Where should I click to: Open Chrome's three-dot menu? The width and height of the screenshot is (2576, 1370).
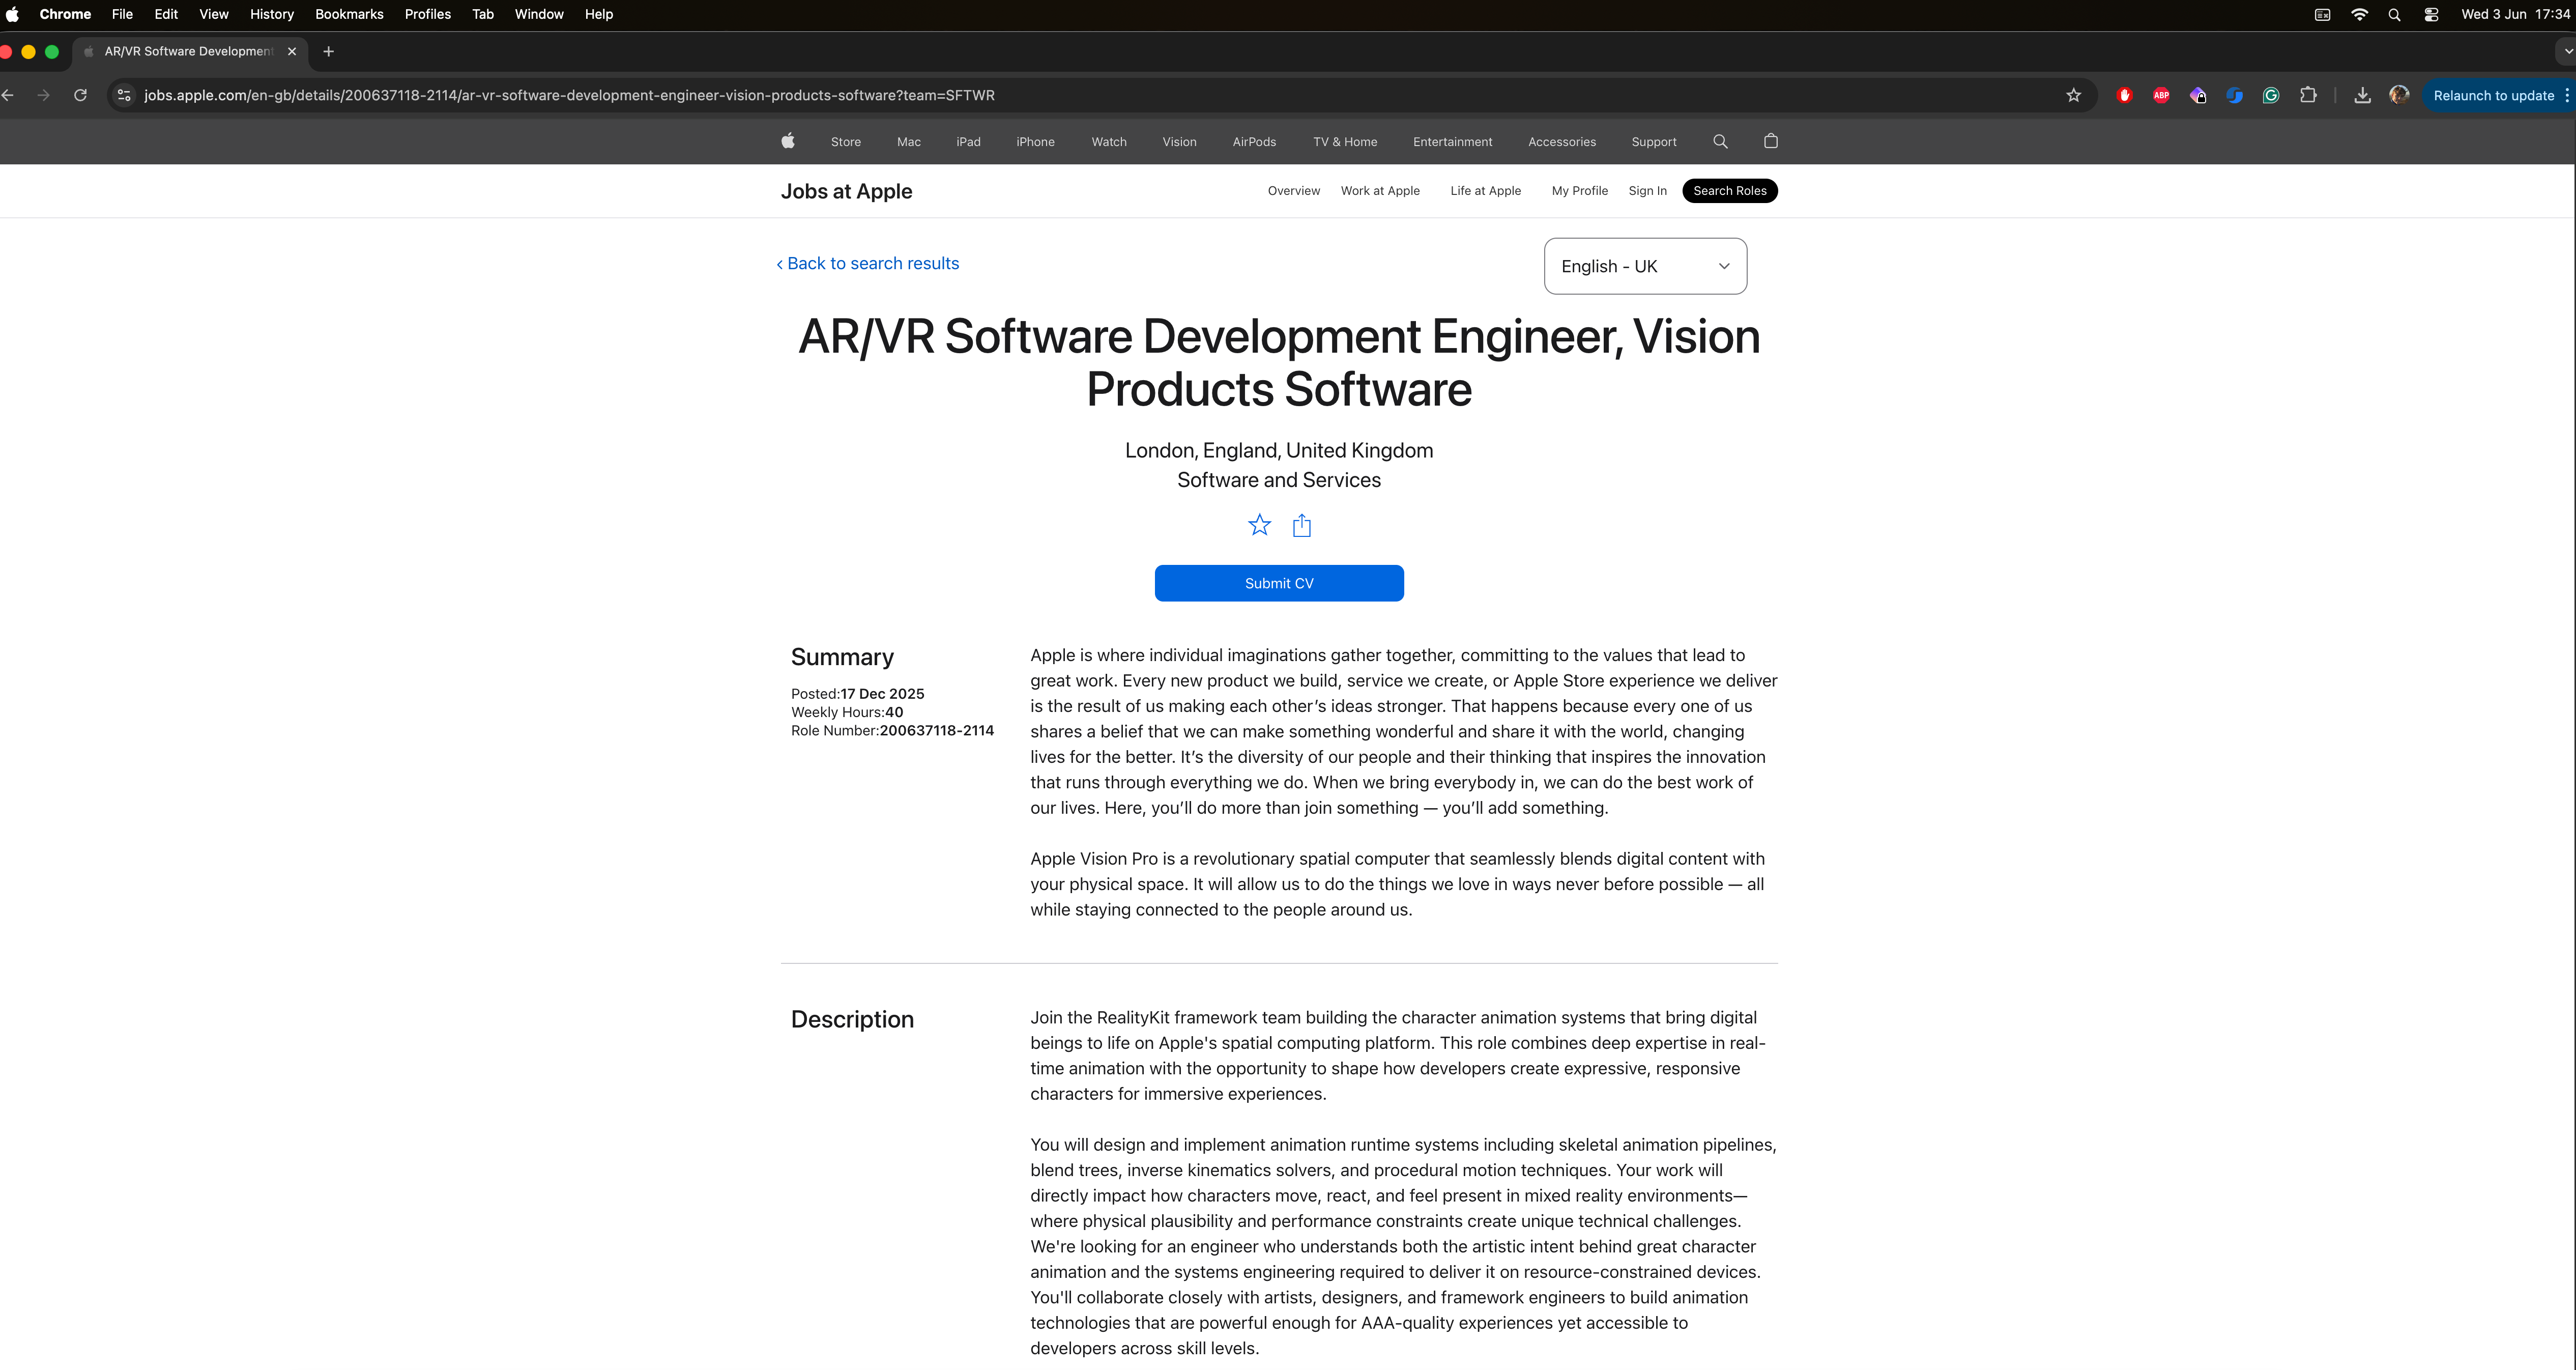click(2566, 95)
